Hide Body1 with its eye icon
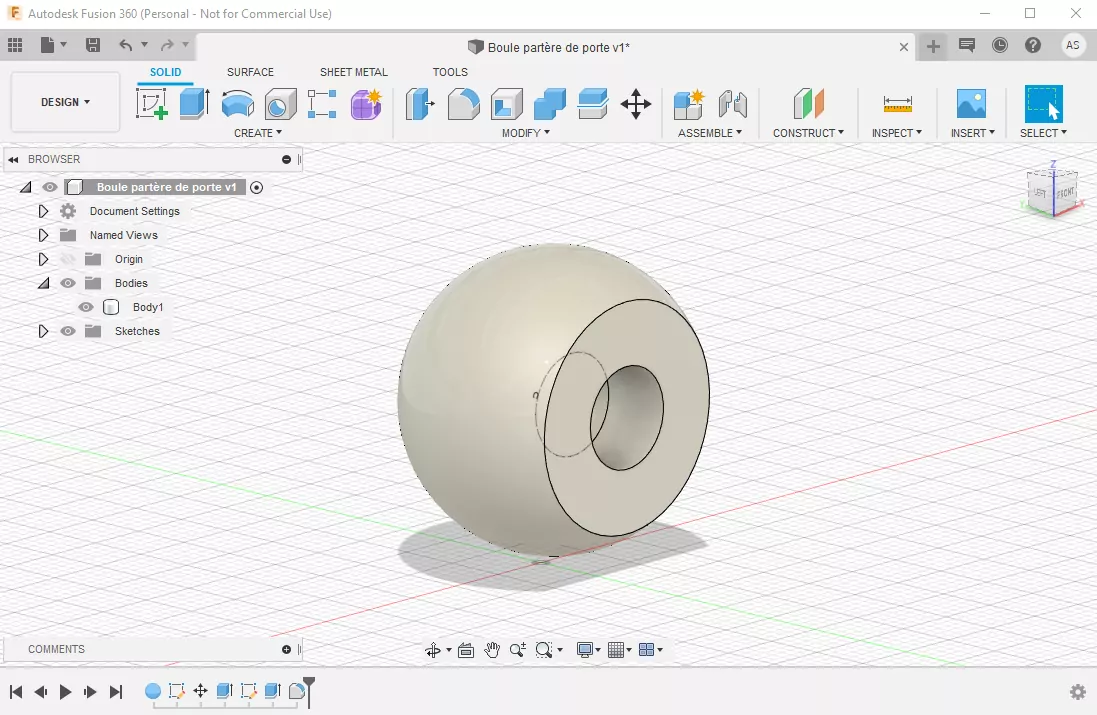The height and width of the screenshot is (715, 1097). pyautogui.click(x=85, y=307)
